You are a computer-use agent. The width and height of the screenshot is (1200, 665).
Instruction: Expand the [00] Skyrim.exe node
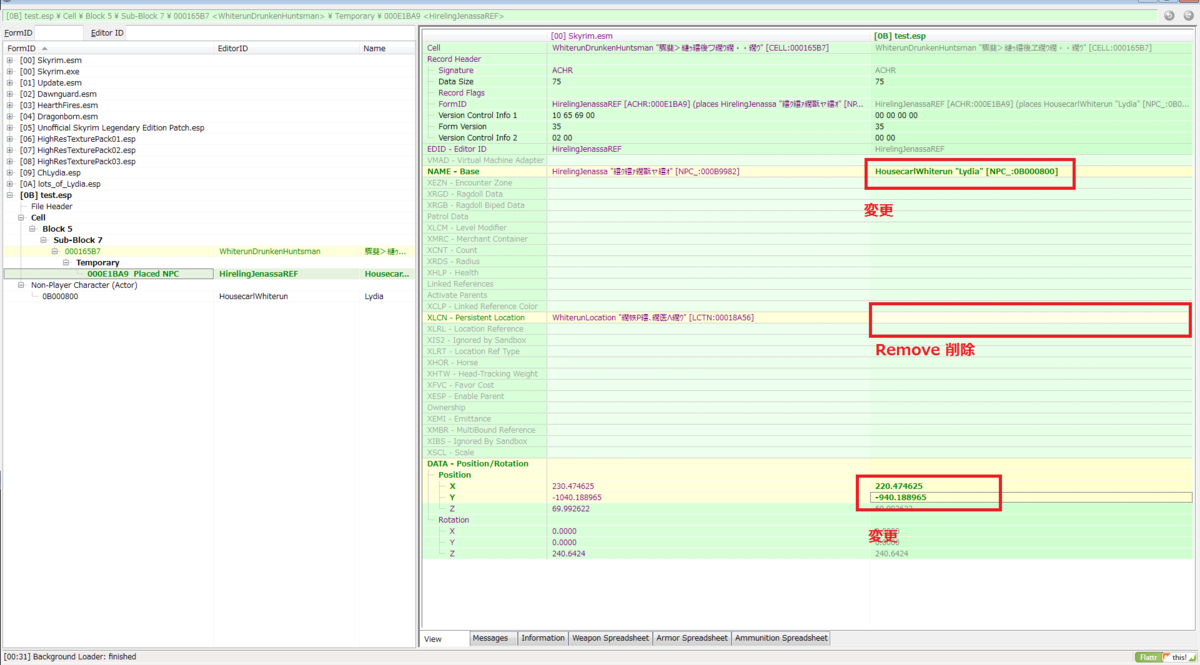(x=10, y=71)
